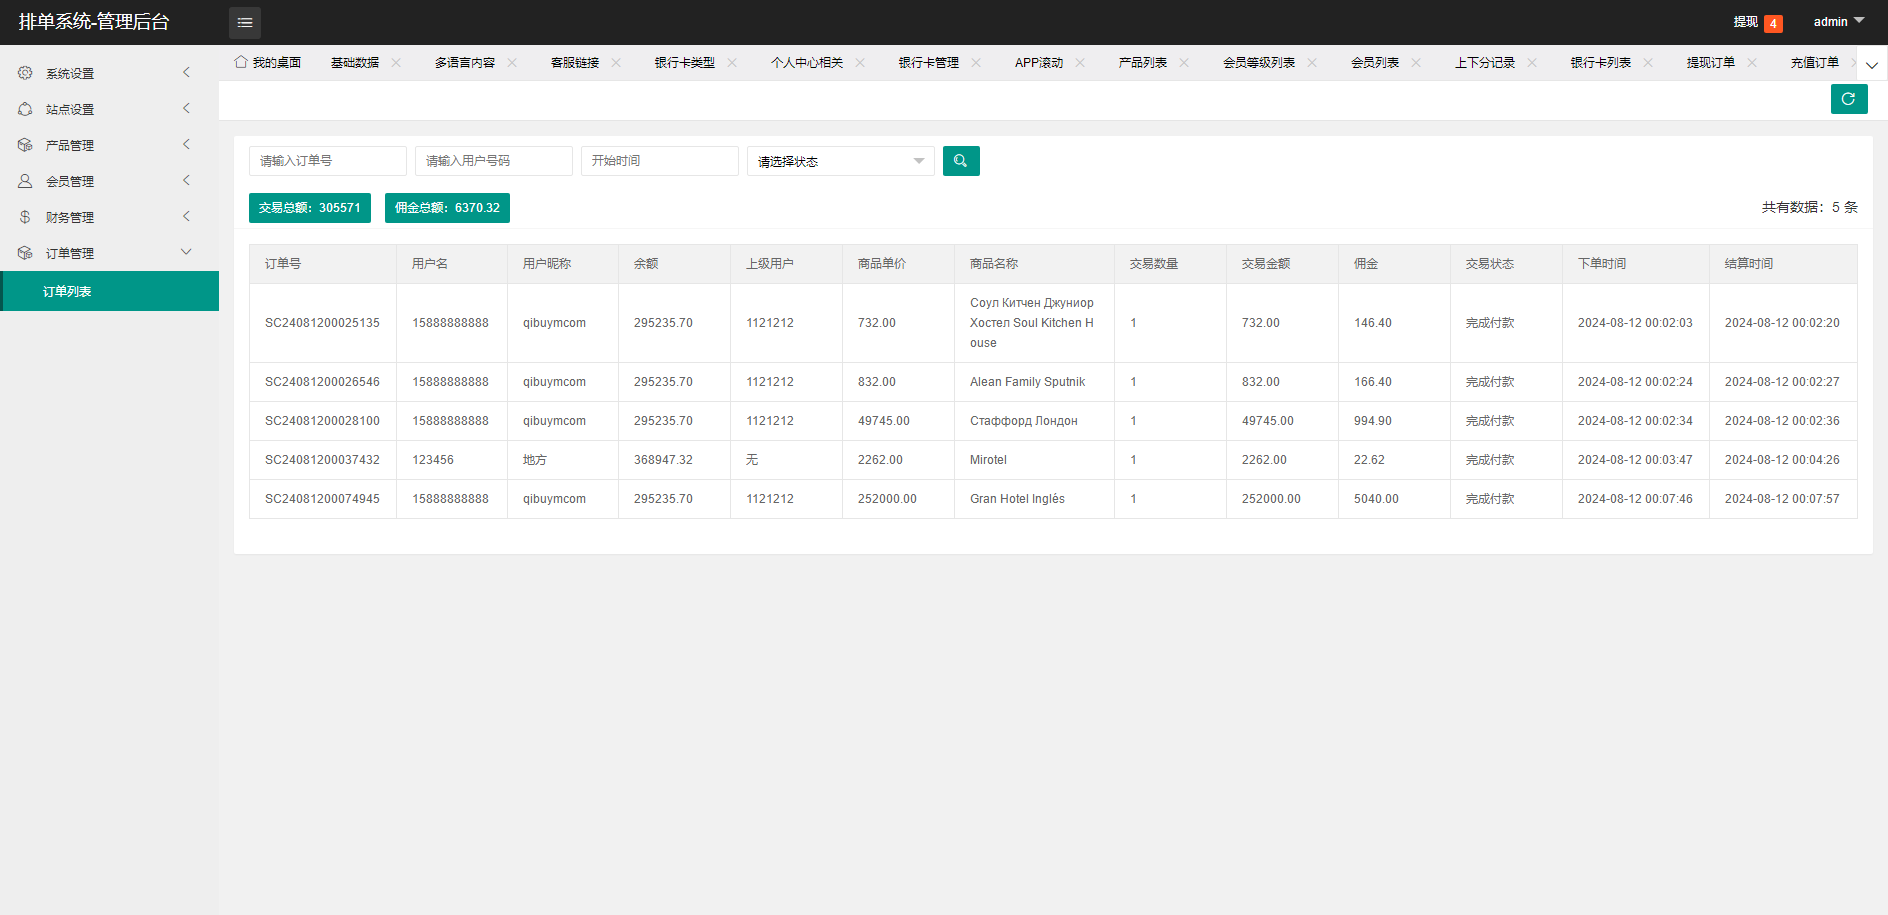The width and height of the screenshot is (1888, 915).
Task: Select 订单列表 in the sidebar
Action: pos(67,291)
